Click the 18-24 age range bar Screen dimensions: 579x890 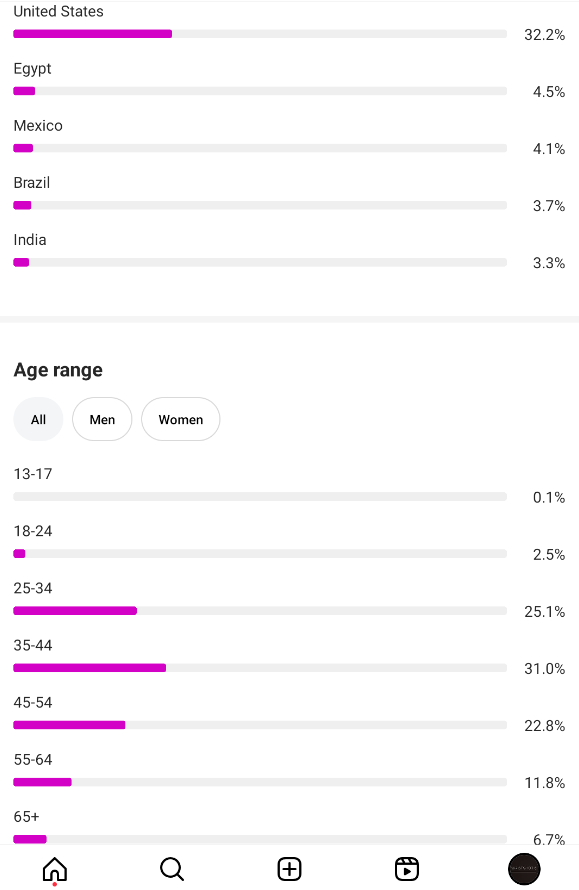pyautogui.click(x=260, y=553)
